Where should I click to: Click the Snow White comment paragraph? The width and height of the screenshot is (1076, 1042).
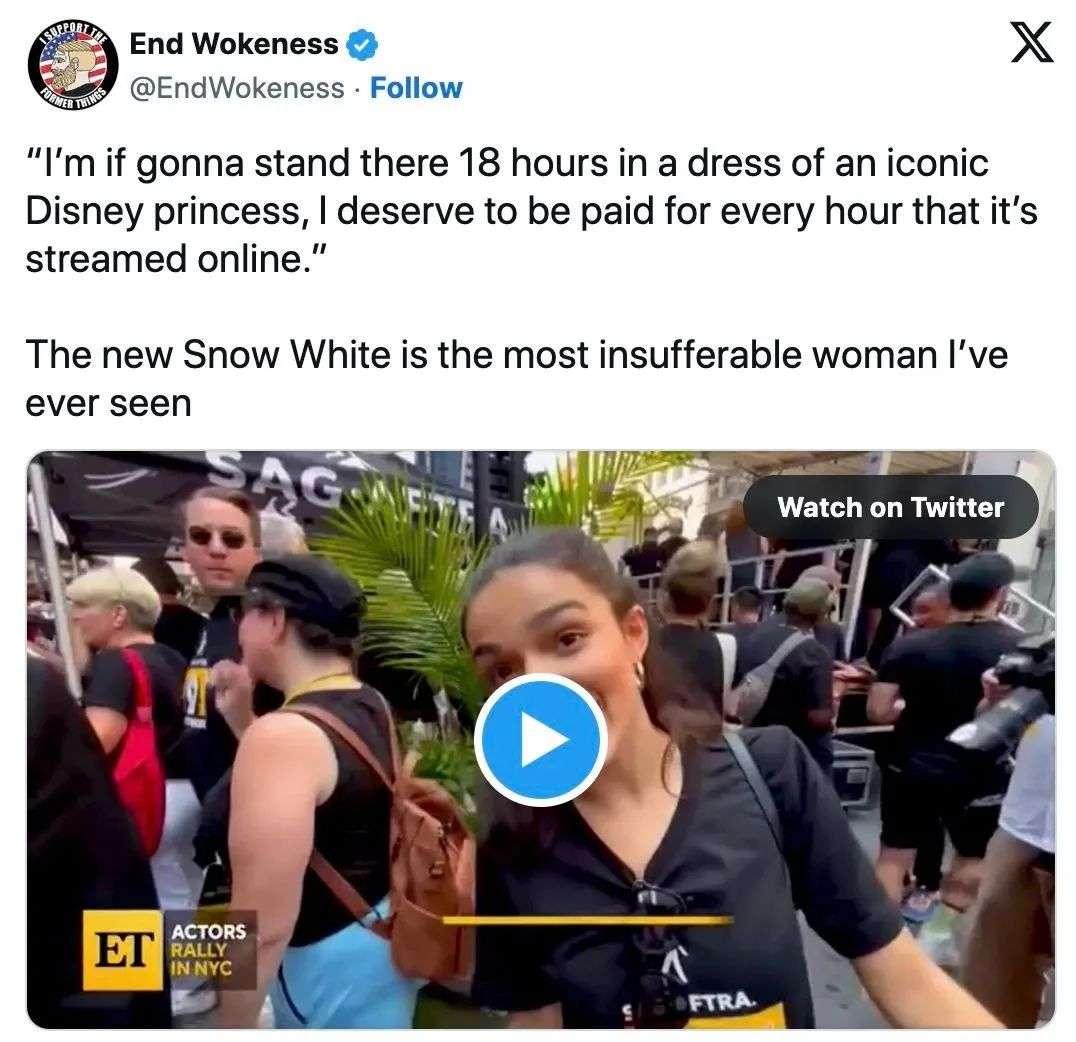[516, 378]
